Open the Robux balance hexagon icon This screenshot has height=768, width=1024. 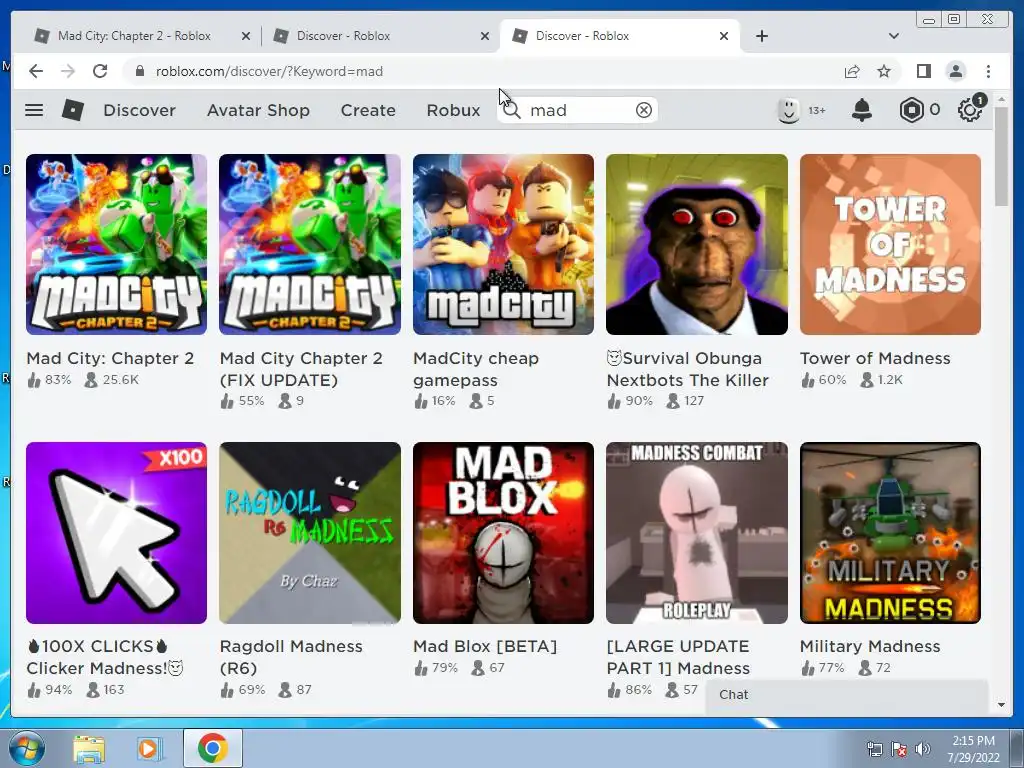(911, 110)
